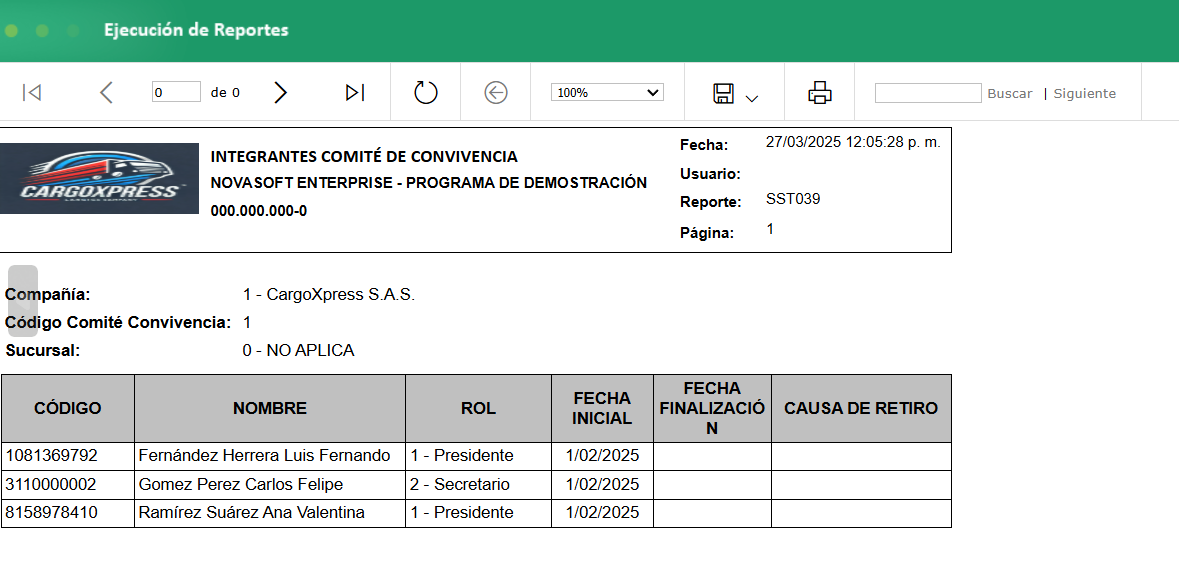Activate the Buscar search link
Screen dimensions: 1179x585
click(x=1010, y=92)
